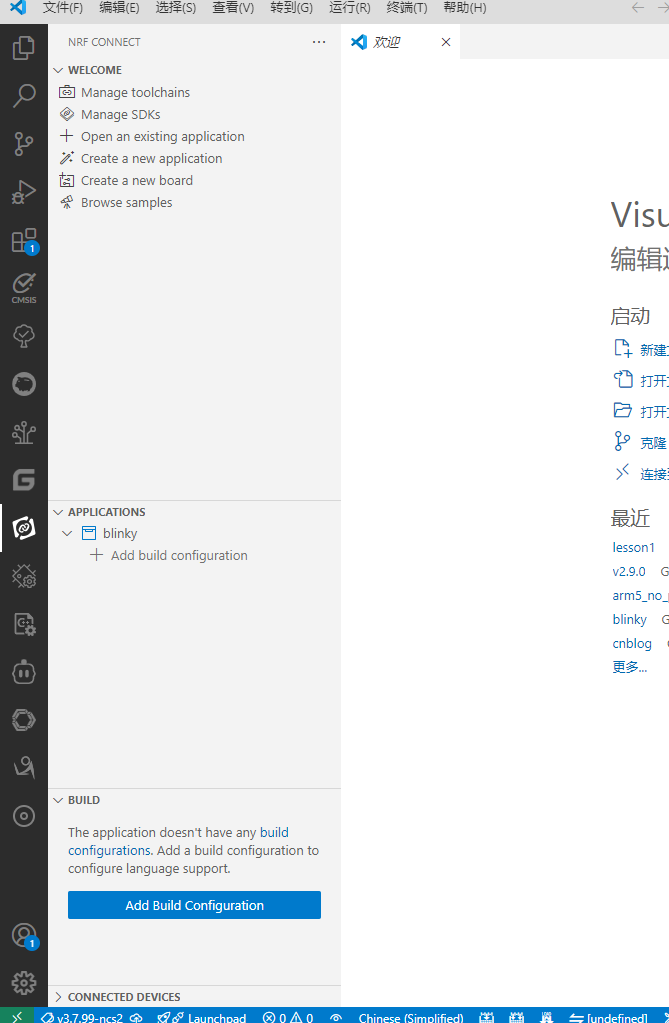Open recent project lesson1
The width and height of the screenshot is (669, 1023).
pos(633,547)
